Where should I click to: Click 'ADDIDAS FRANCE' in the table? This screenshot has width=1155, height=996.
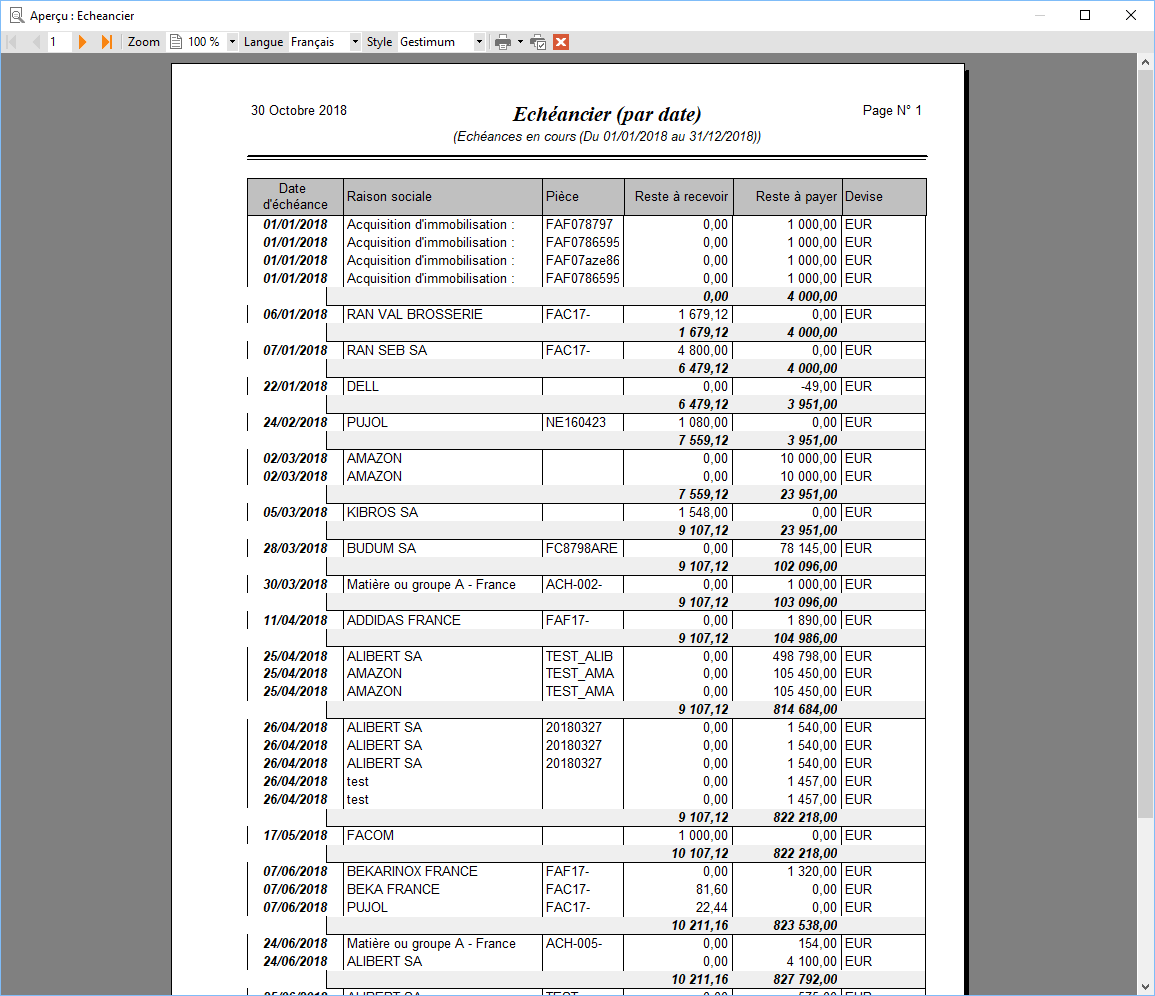404,621
